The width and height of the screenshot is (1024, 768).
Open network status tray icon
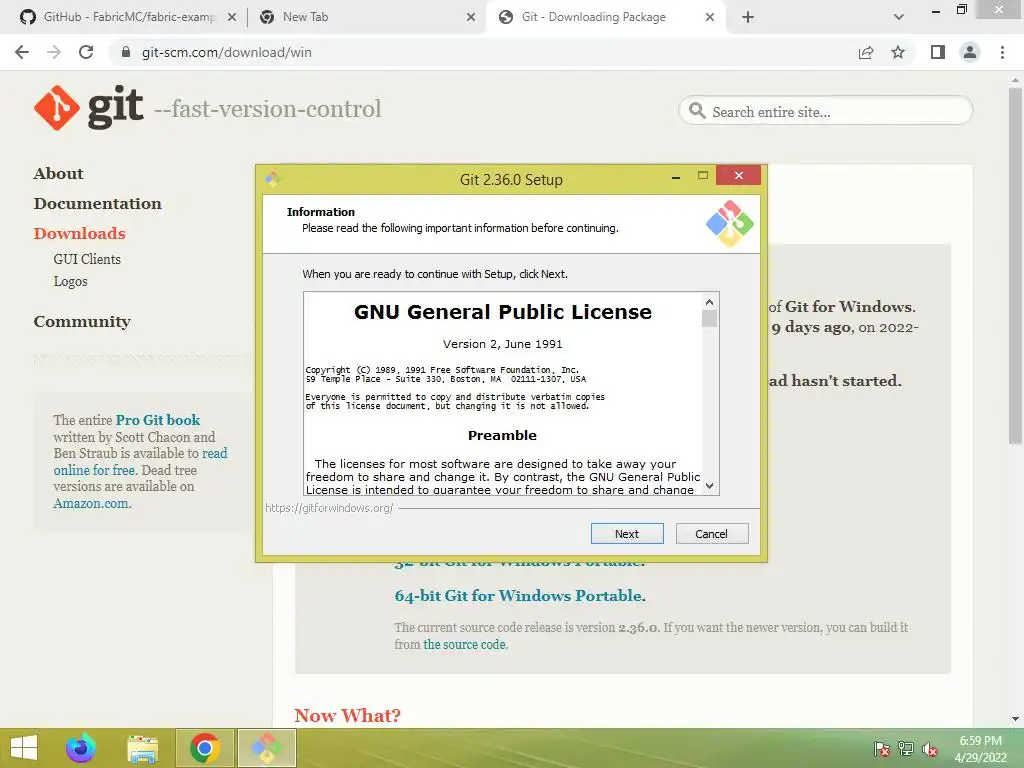click(906, 749)
